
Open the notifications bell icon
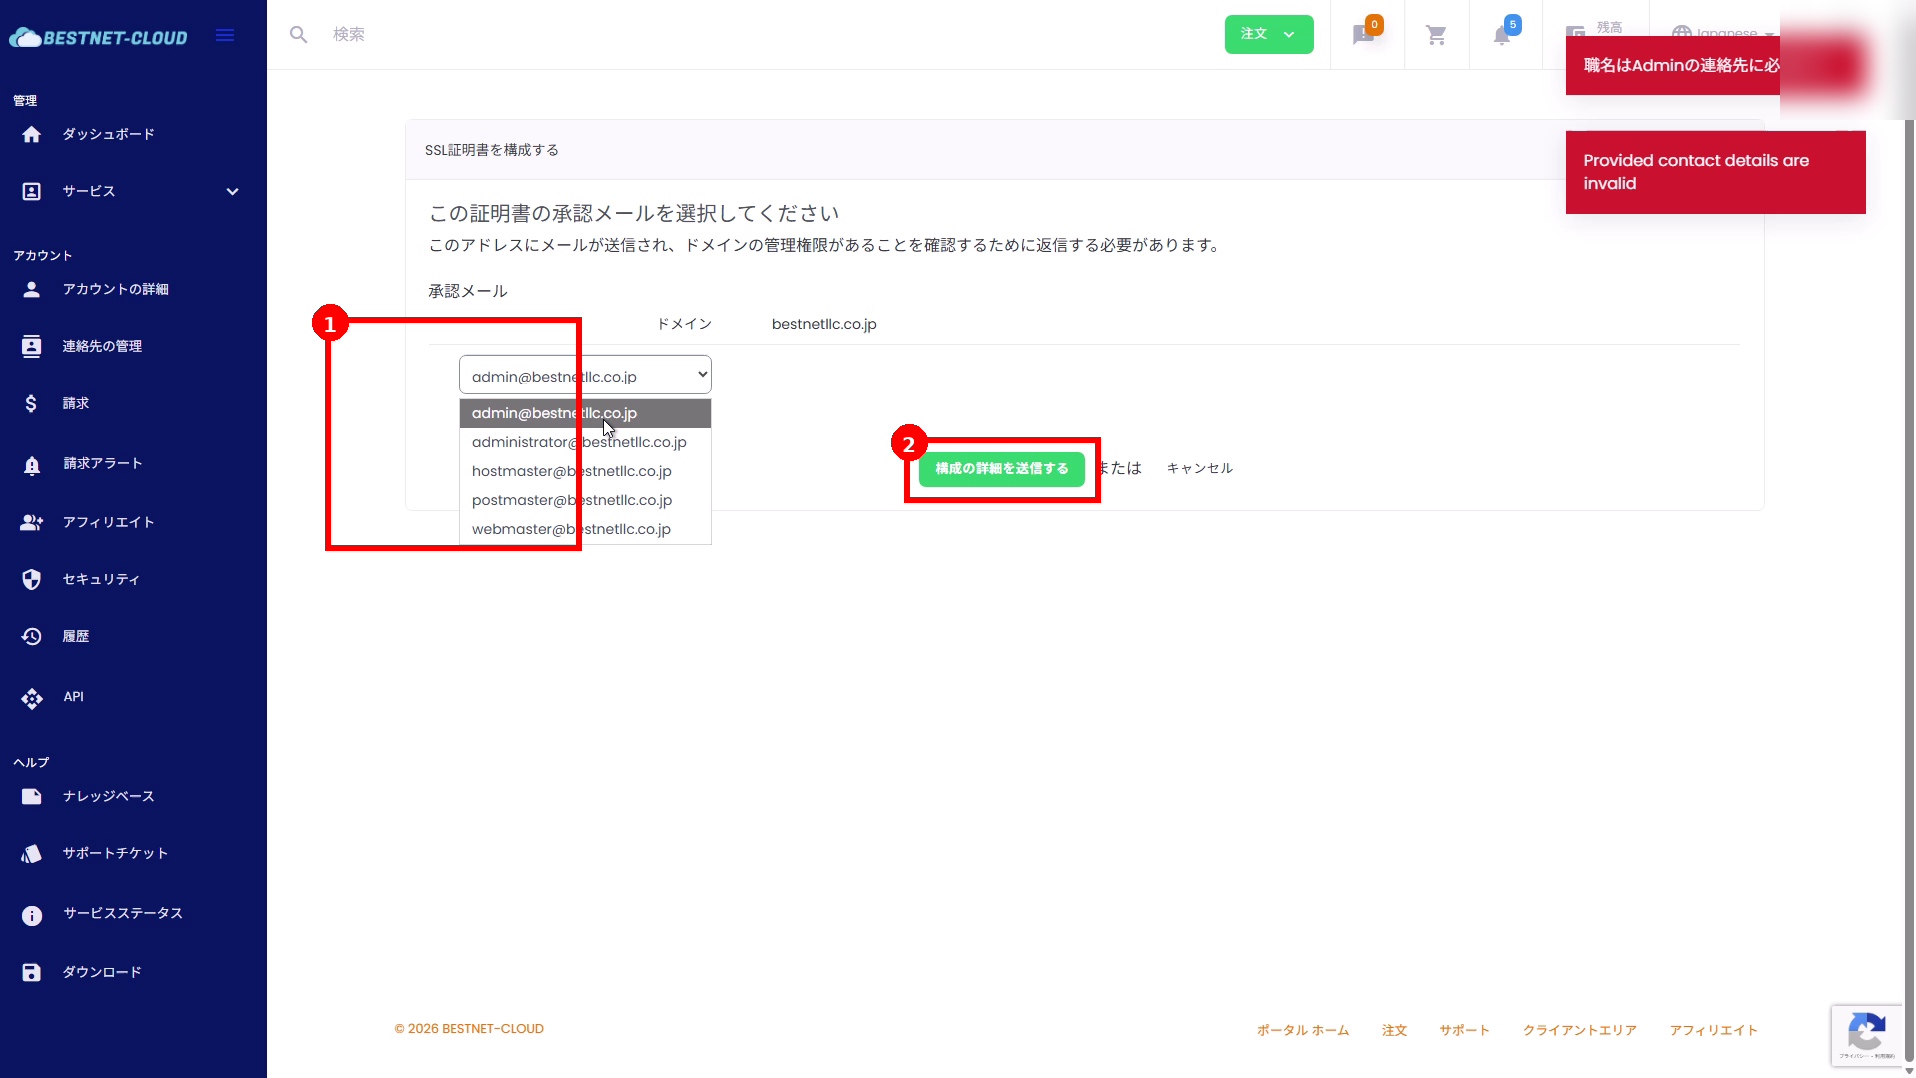tap(1501, 36)
